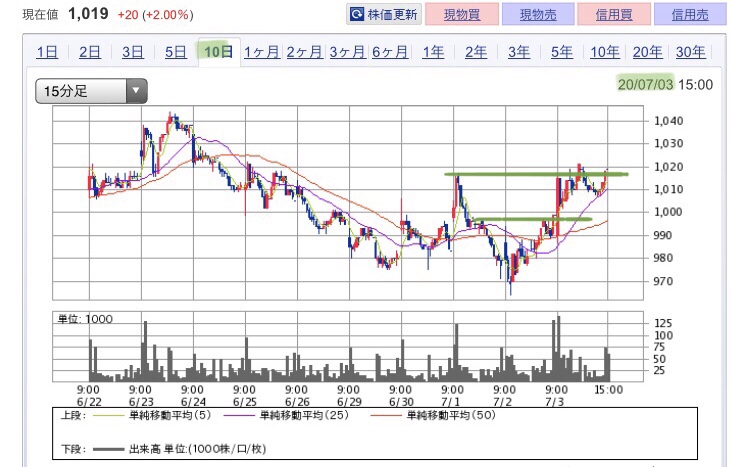Click the arrow of the 15分足 dropdown
This screenshot has height=467, width=731.
(x=136, y=91)
